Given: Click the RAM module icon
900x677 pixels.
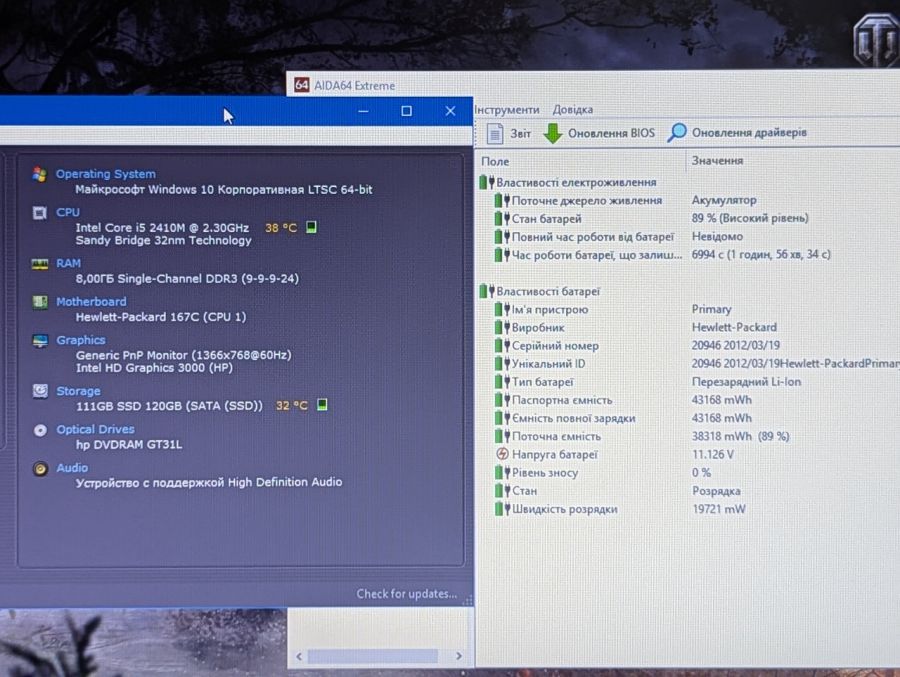Looking at the screenshot, I should coord(40,264).
